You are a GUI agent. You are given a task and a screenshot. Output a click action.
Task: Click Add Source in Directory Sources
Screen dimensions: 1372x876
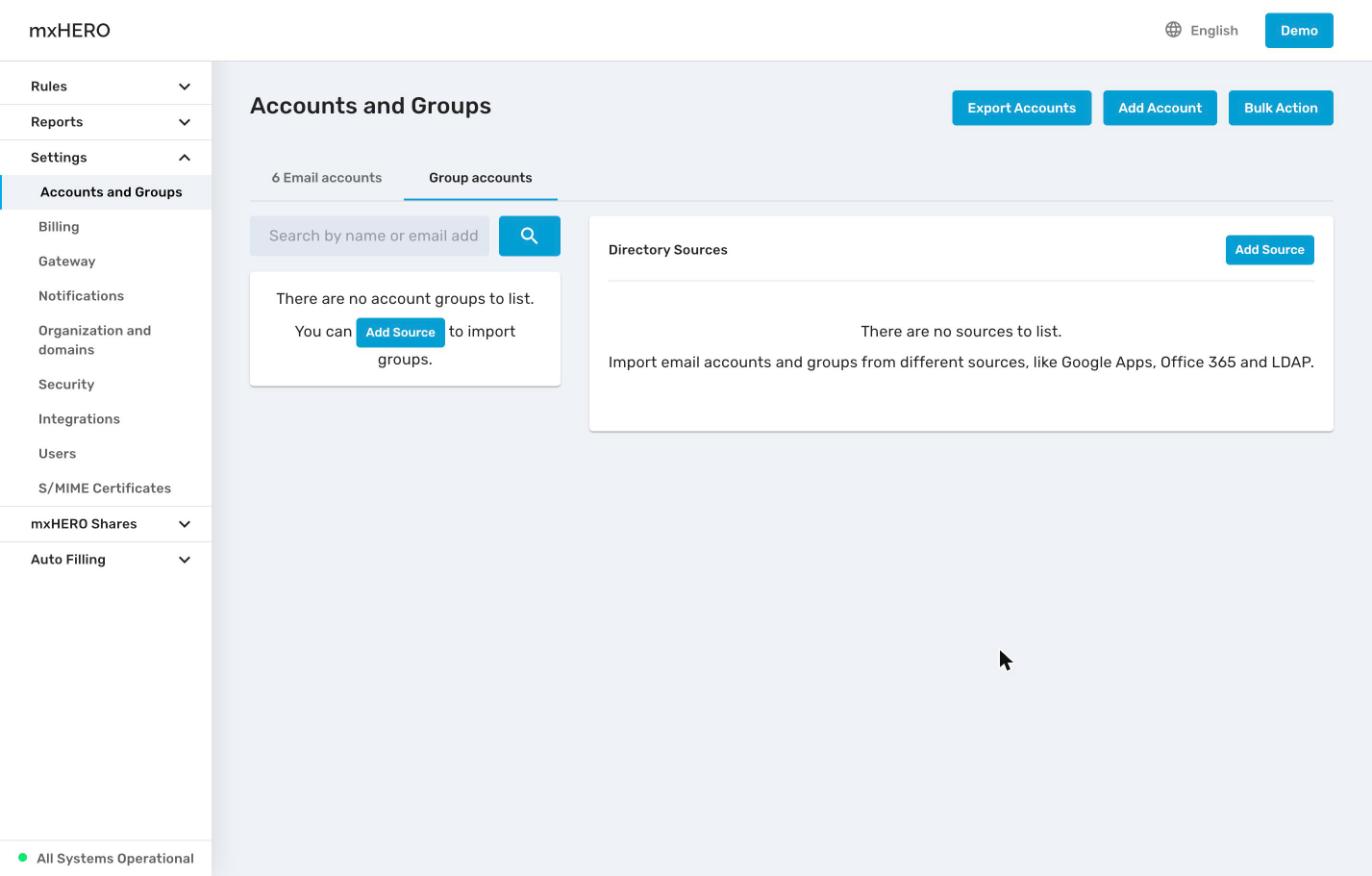1270,250
